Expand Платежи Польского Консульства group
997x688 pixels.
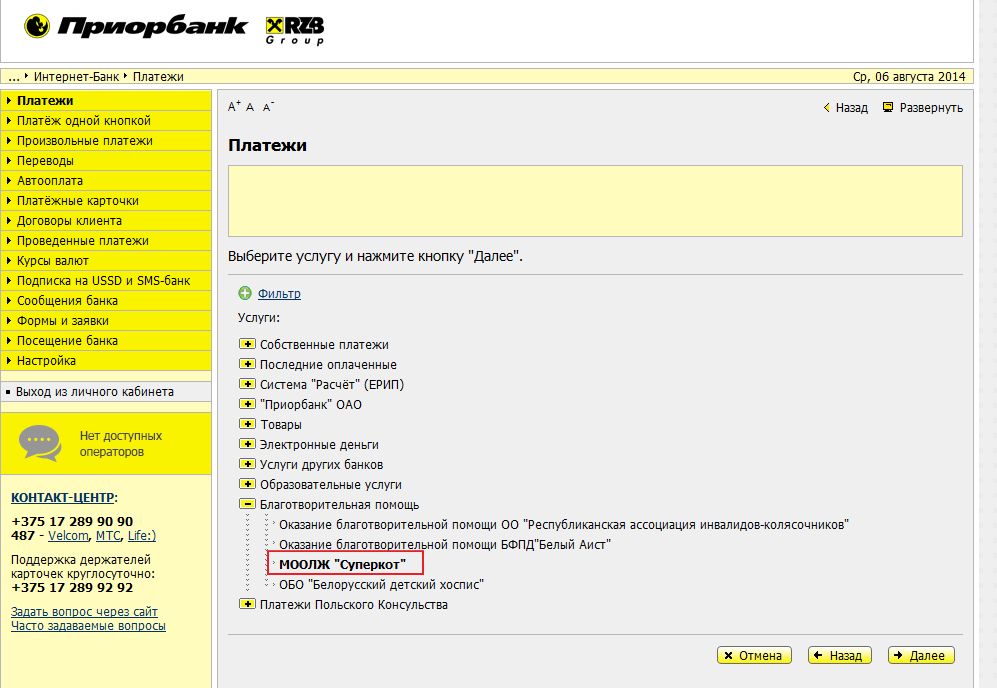(247, 604)
